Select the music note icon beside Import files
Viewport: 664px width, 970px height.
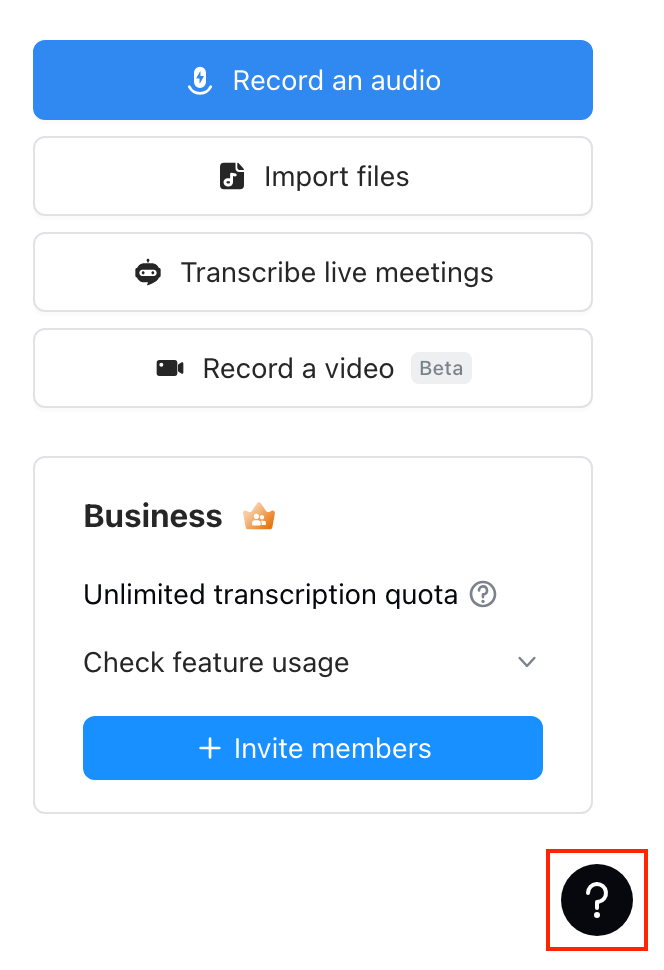pos(231,176)
